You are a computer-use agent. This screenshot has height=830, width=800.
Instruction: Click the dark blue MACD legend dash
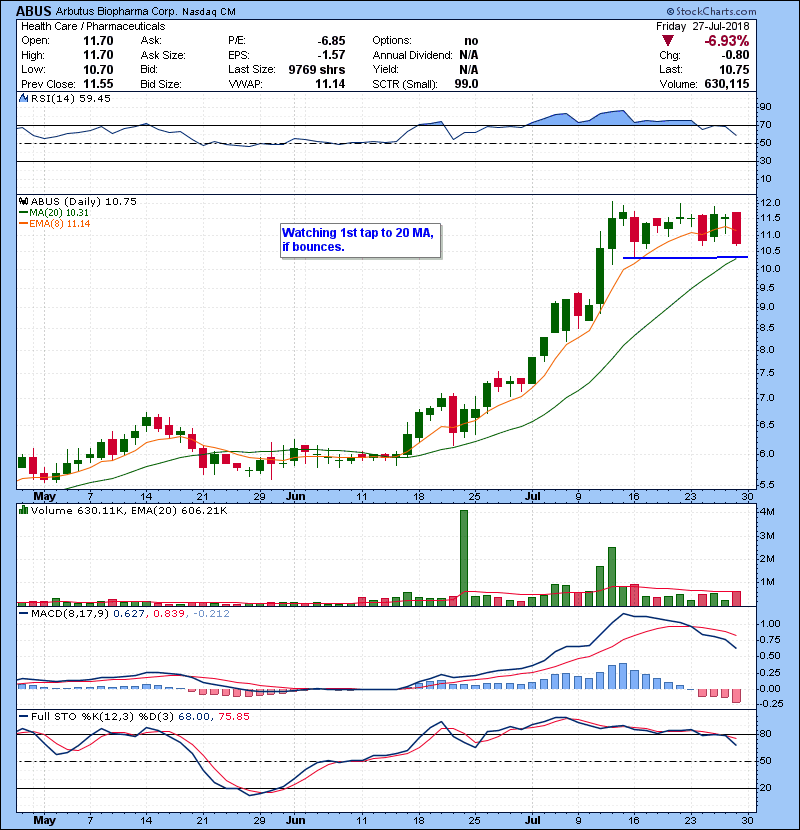click(23, 613)
